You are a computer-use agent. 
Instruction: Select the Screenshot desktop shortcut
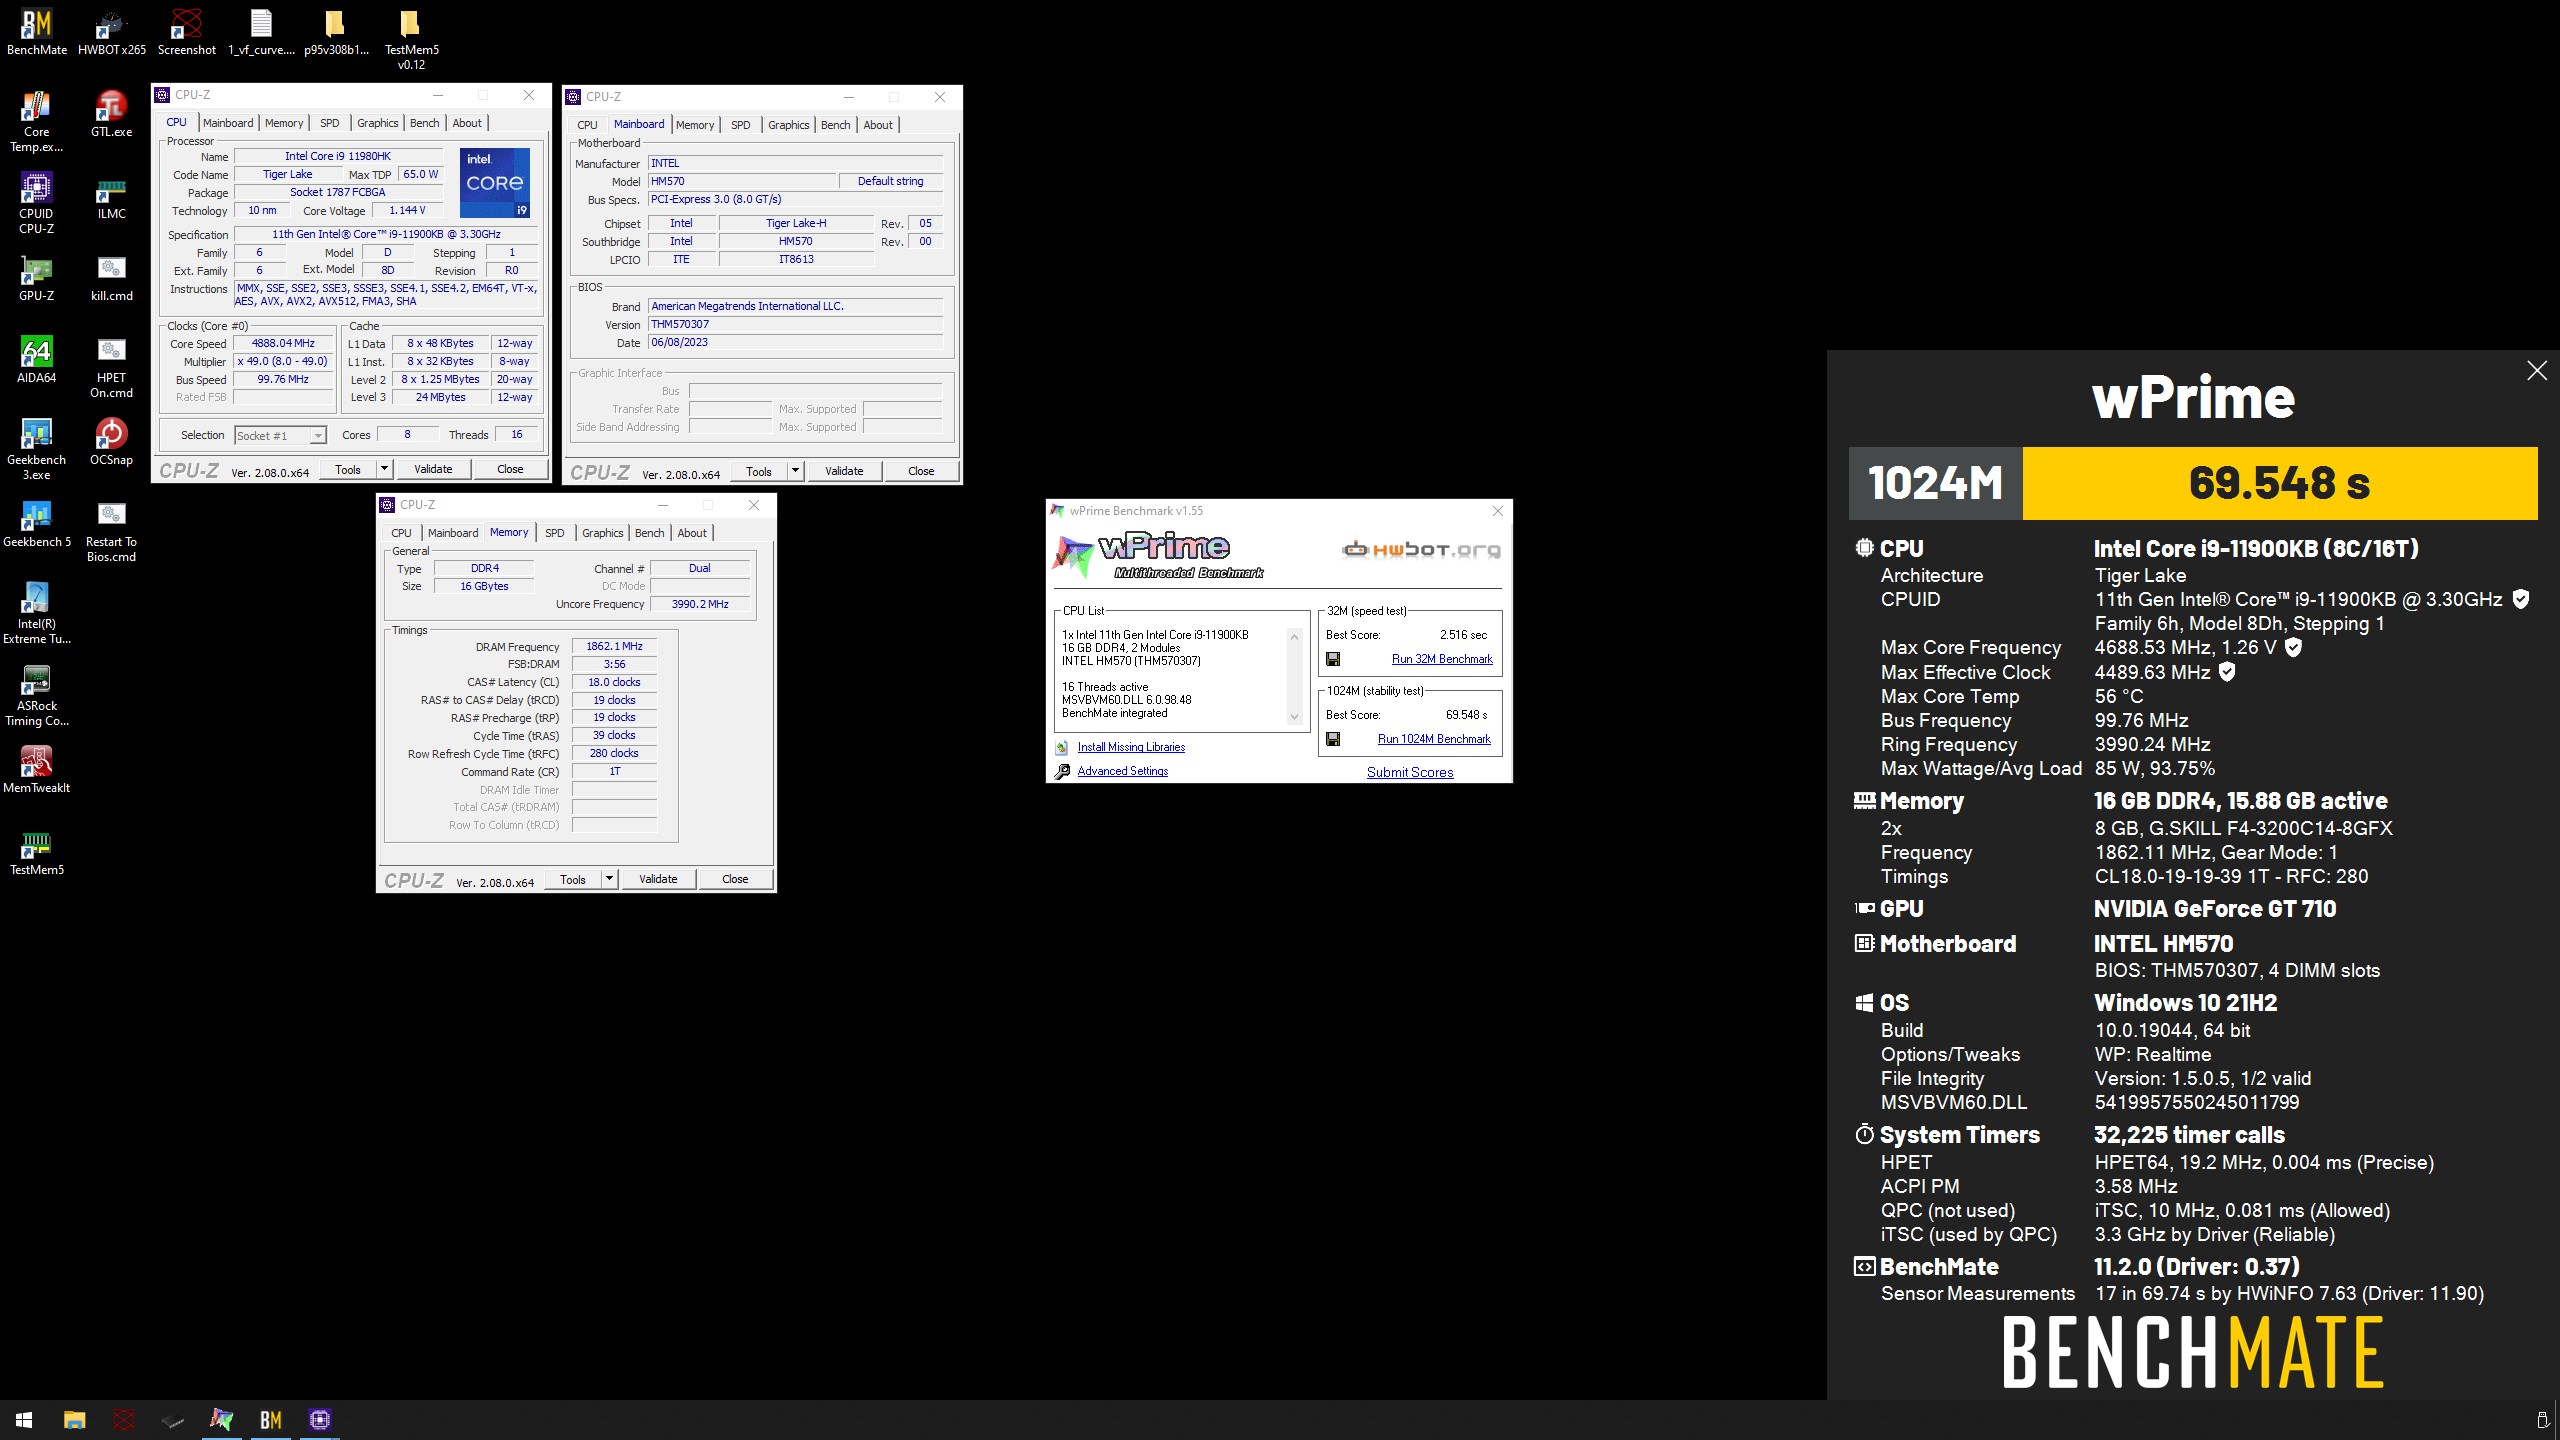[187, 32]
